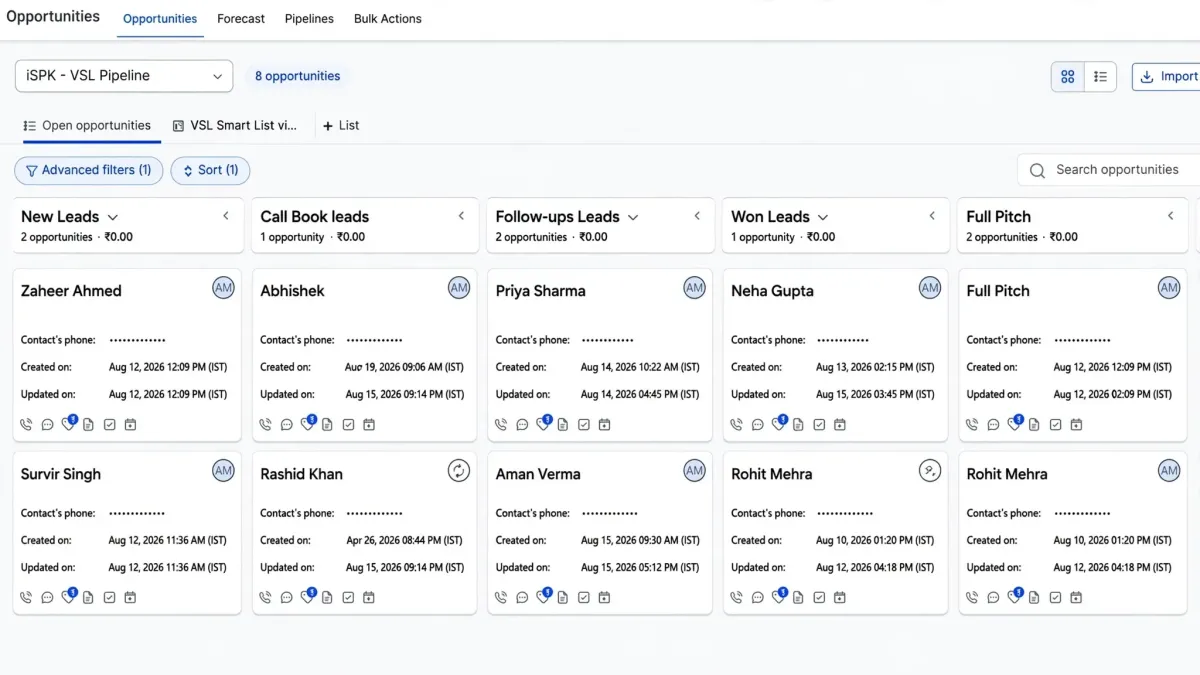Open the appointment calendar icon on Abhishek's card
Viewport: 1200px width, 675px height.
coord(369,425)
